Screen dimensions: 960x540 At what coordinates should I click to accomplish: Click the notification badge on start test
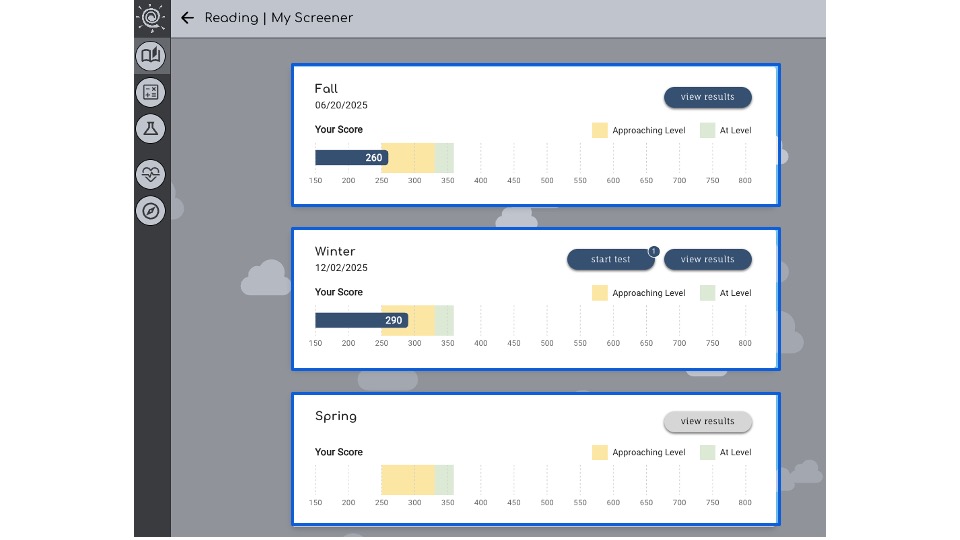coord(654,251)
